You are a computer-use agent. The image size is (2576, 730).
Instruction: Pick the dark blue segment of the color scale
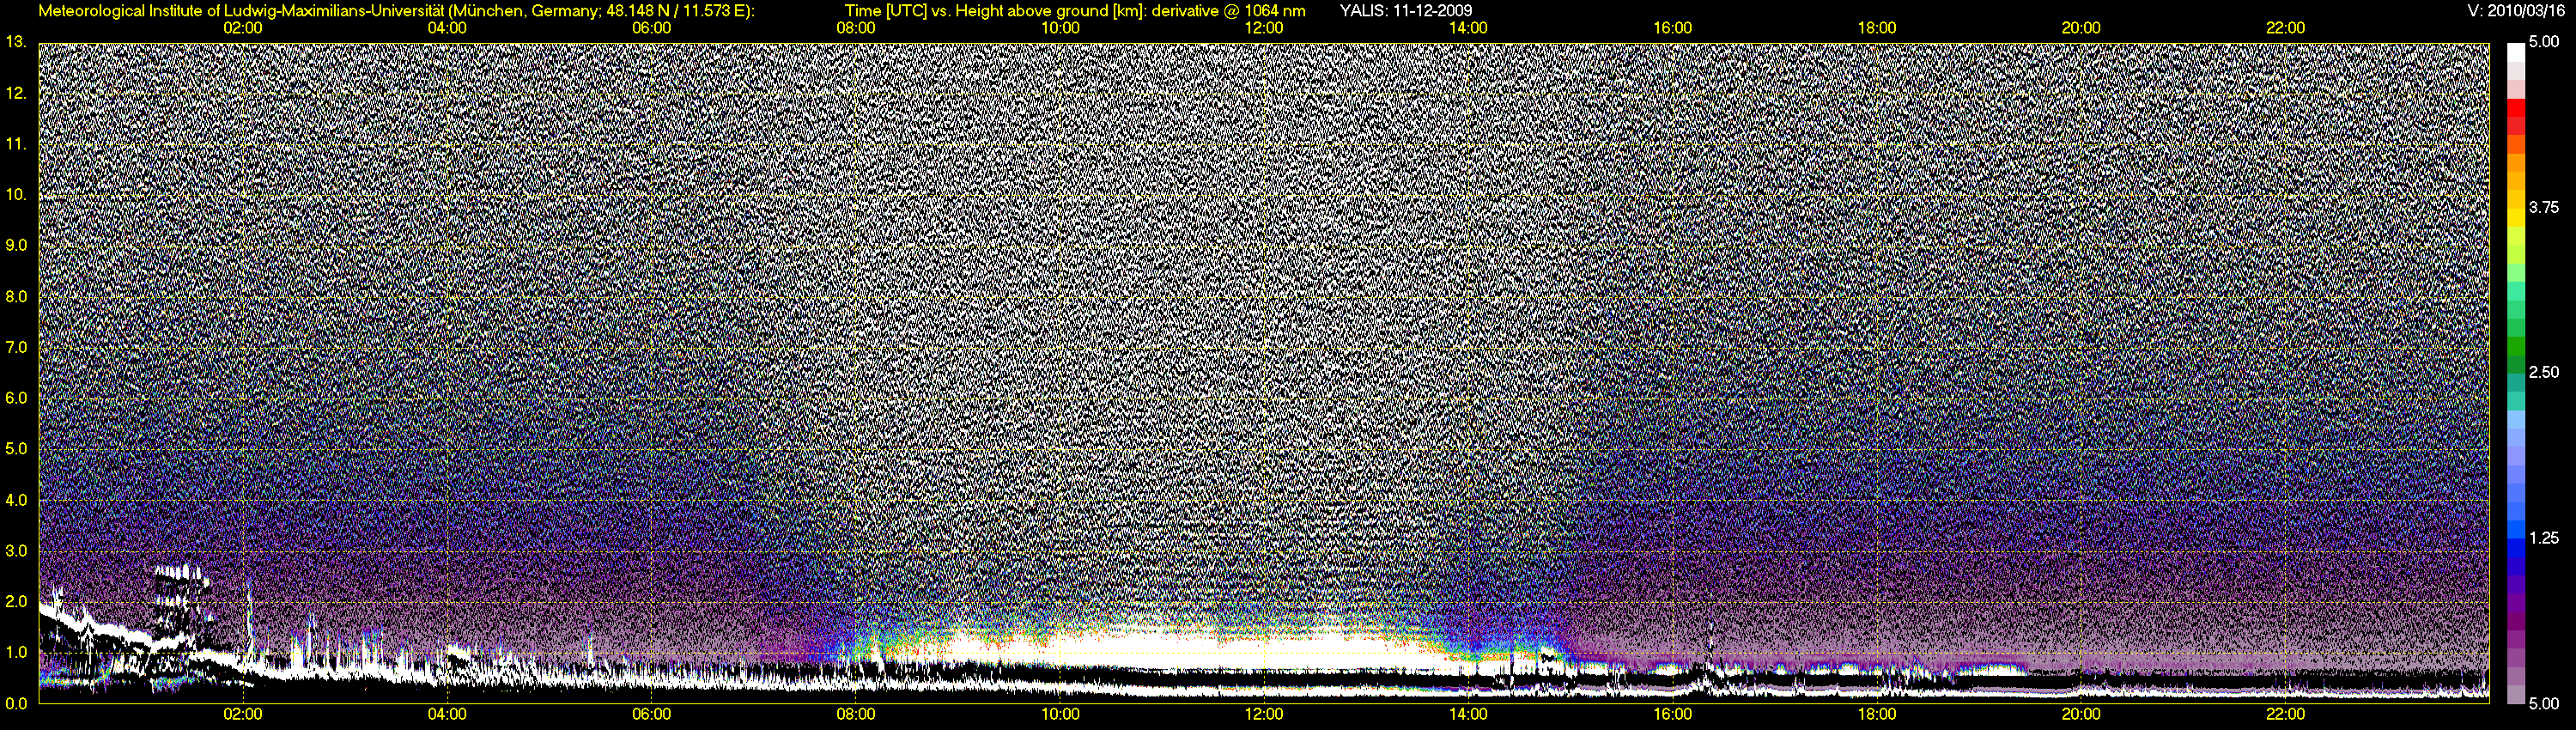tap(2516, 565)
